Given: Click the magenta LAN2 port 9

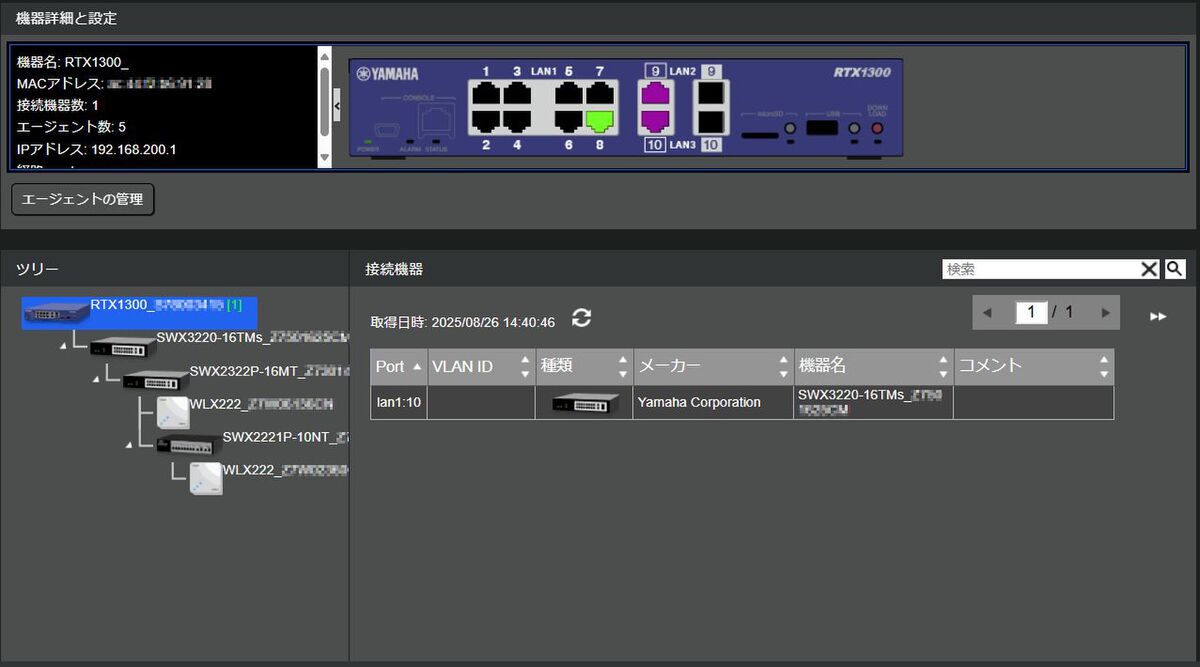Looking at the screenshot, I should [x=654, y=94].
